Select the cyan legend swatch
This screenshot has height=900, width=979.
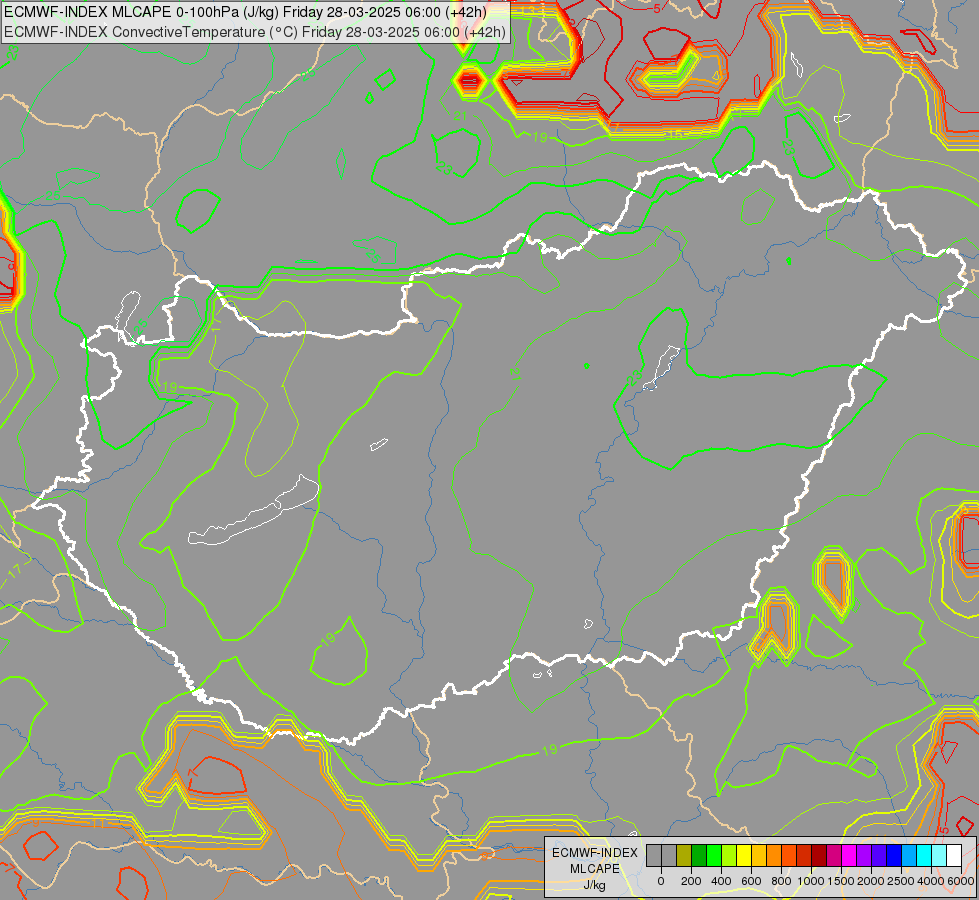pos(925,855)
